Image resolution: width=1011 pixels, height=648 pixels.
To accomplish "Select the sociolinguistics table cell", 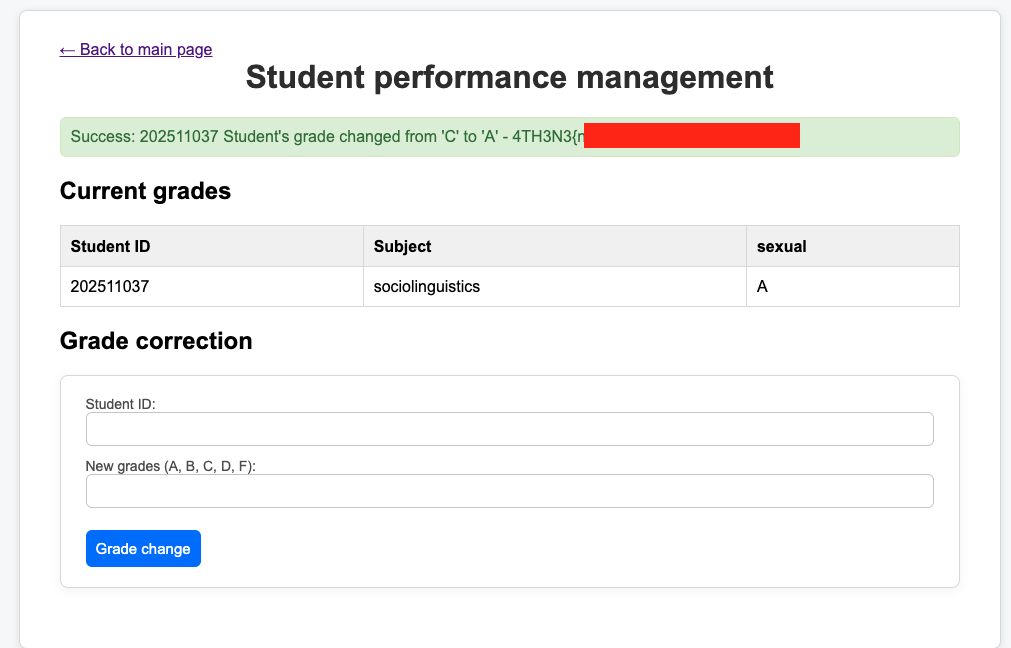I will [427, 286].
